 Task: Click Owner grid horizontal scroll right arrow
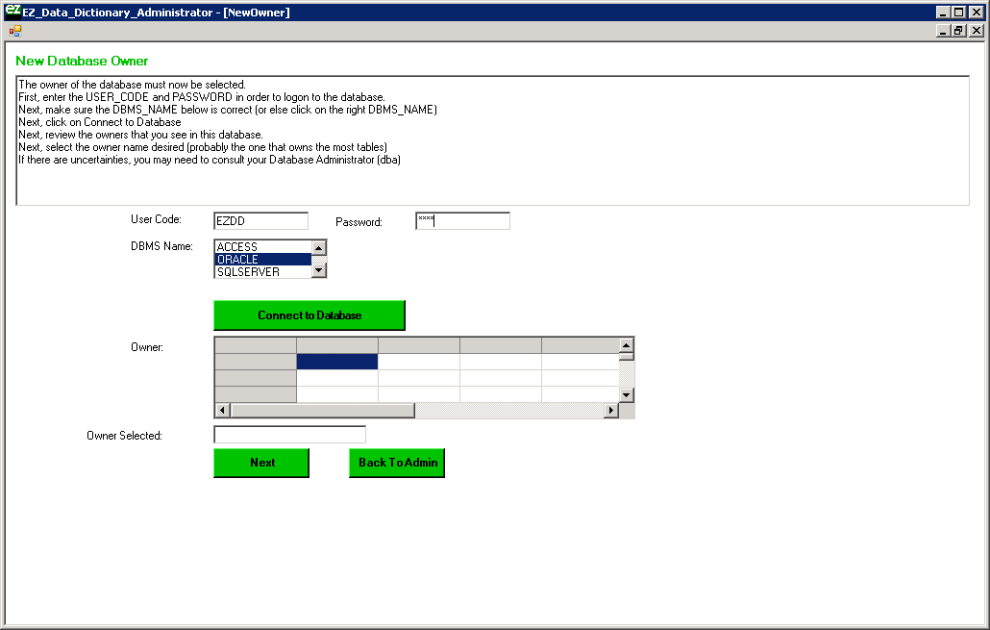[x=610, y=411]
